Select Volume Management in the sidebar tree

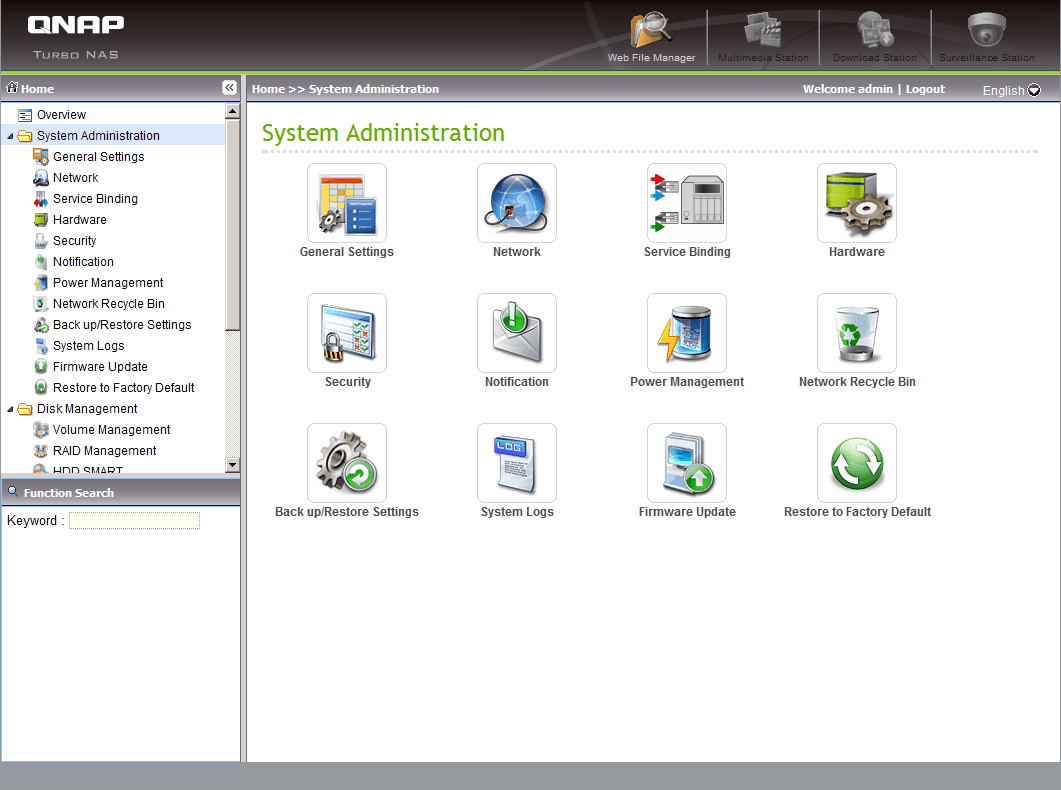point(111,429)
